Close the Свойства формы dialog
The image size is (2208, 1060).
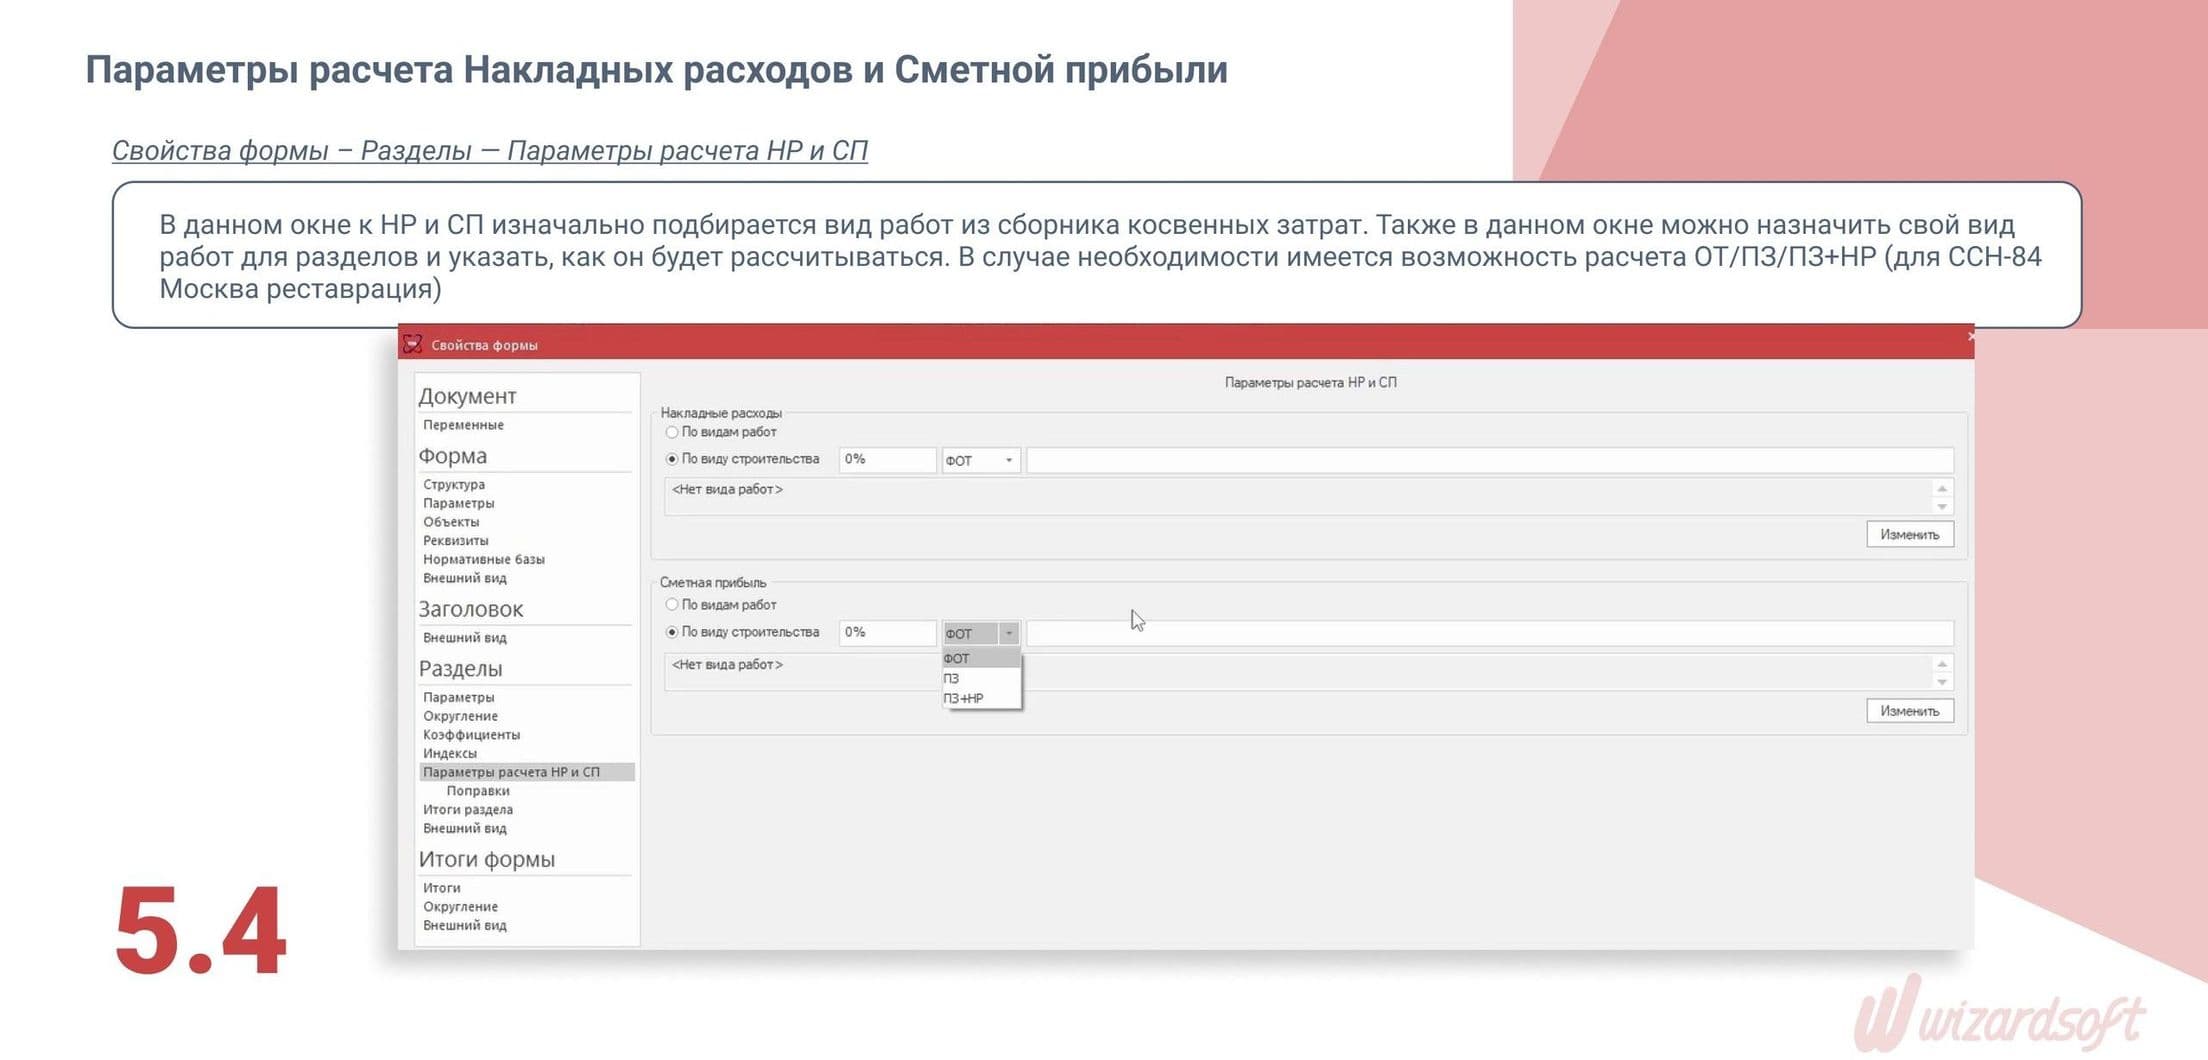pos(1969,337)
